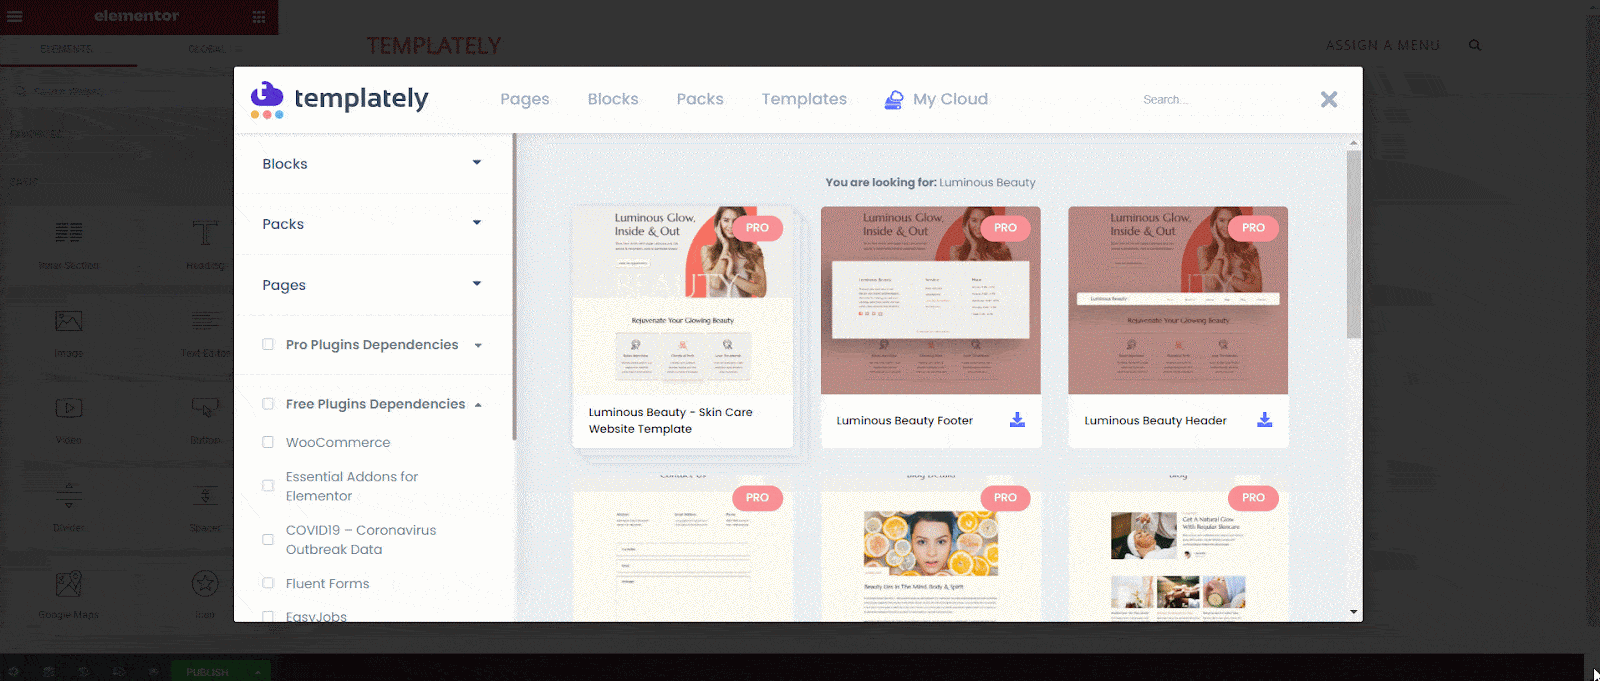Image resolution: width=1600 pixels, height=681 pixels.
Task: Check Essential Addons for Elementor filter
Action: pyautogui.click(x=268, y=486)
